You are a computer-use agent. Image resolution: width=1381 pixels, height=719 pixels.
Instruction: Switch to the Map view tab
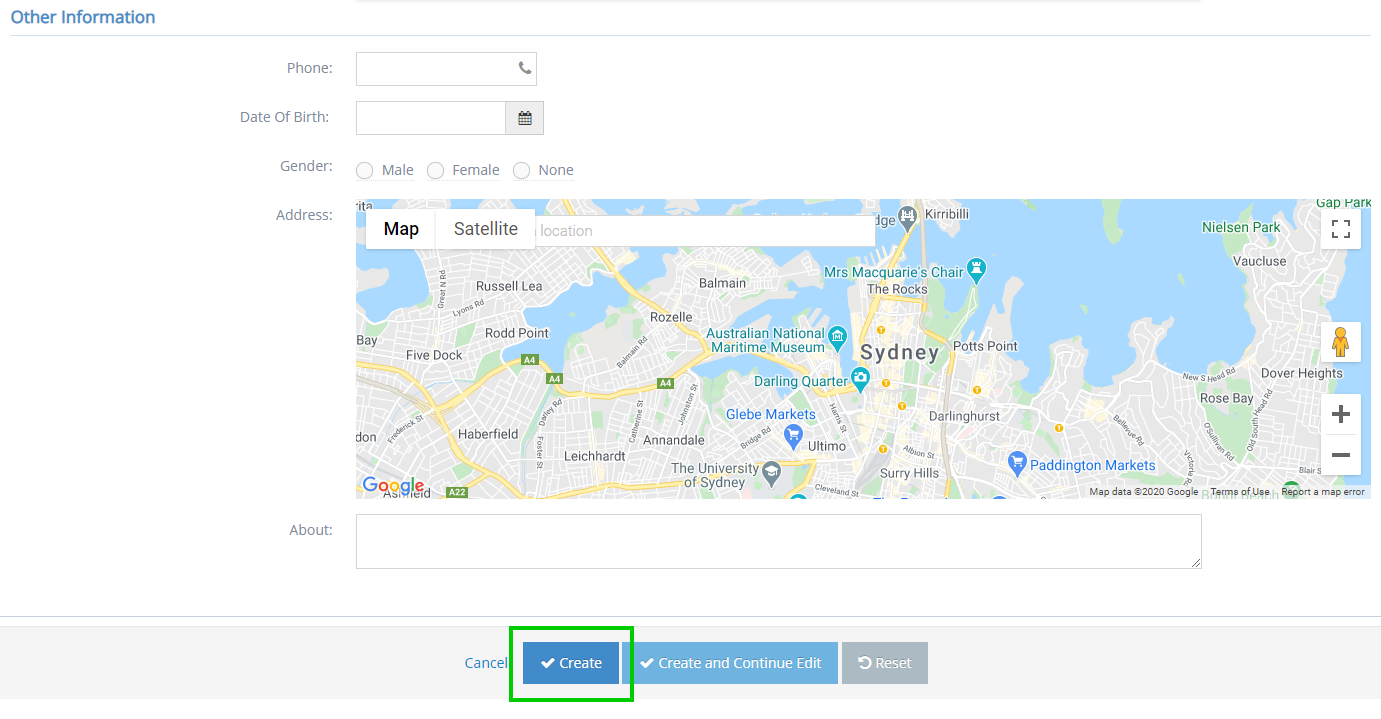click(401, 229)
